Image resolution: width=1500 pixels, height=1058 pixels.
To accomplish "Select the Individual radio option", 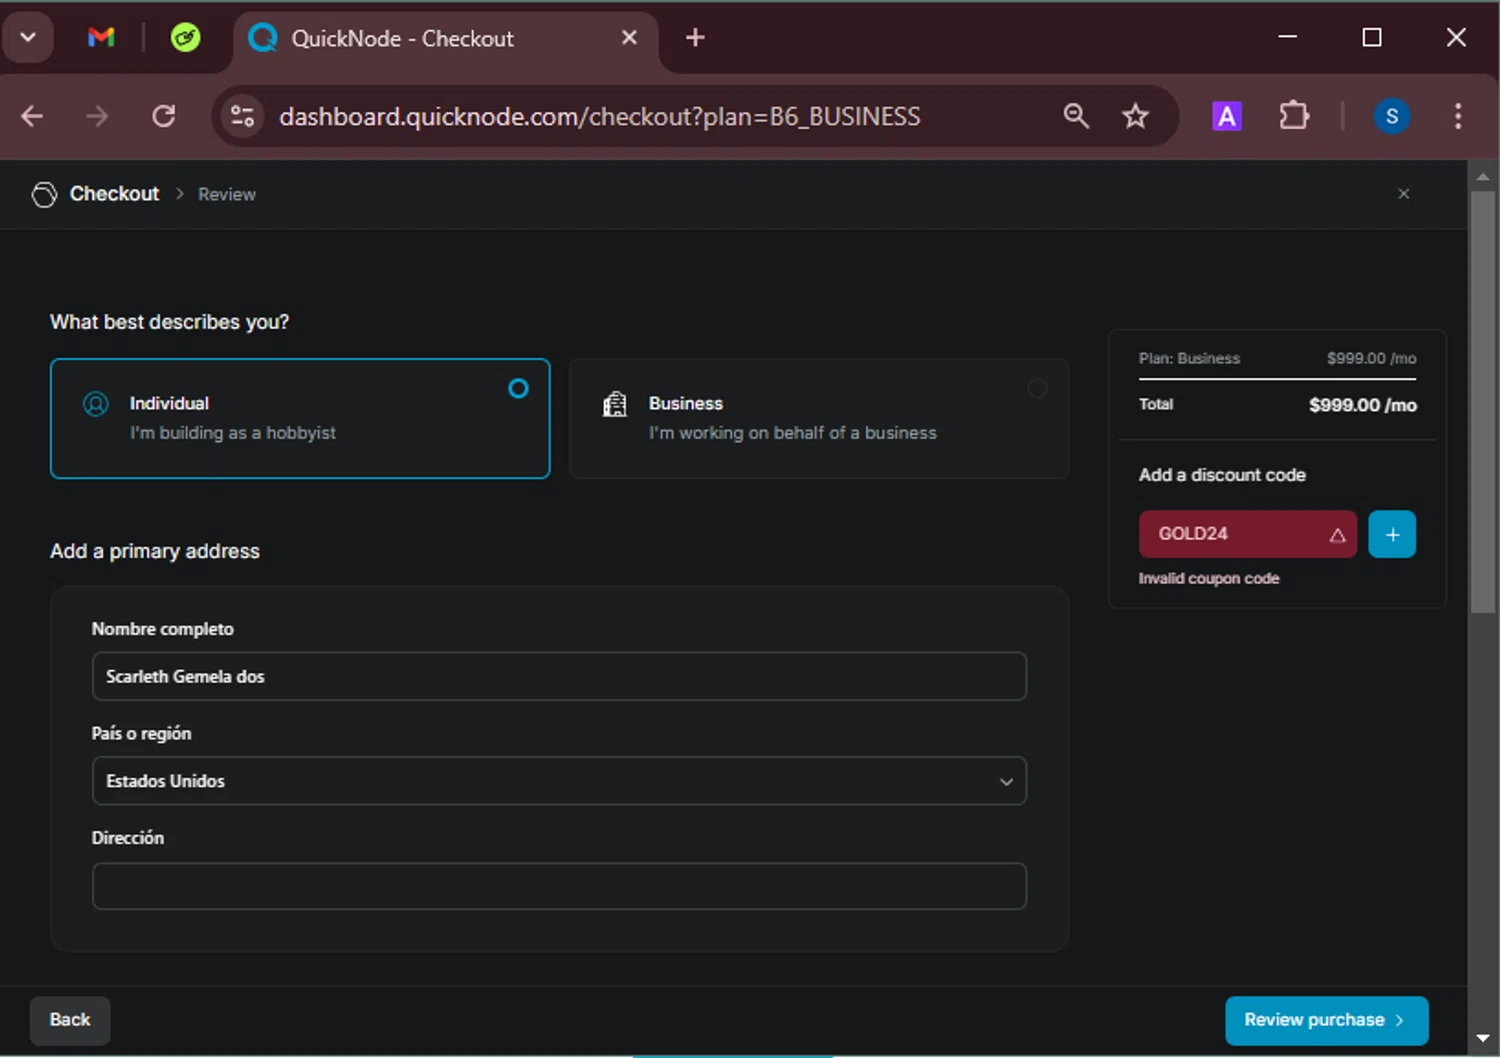I will click(518, 388).
